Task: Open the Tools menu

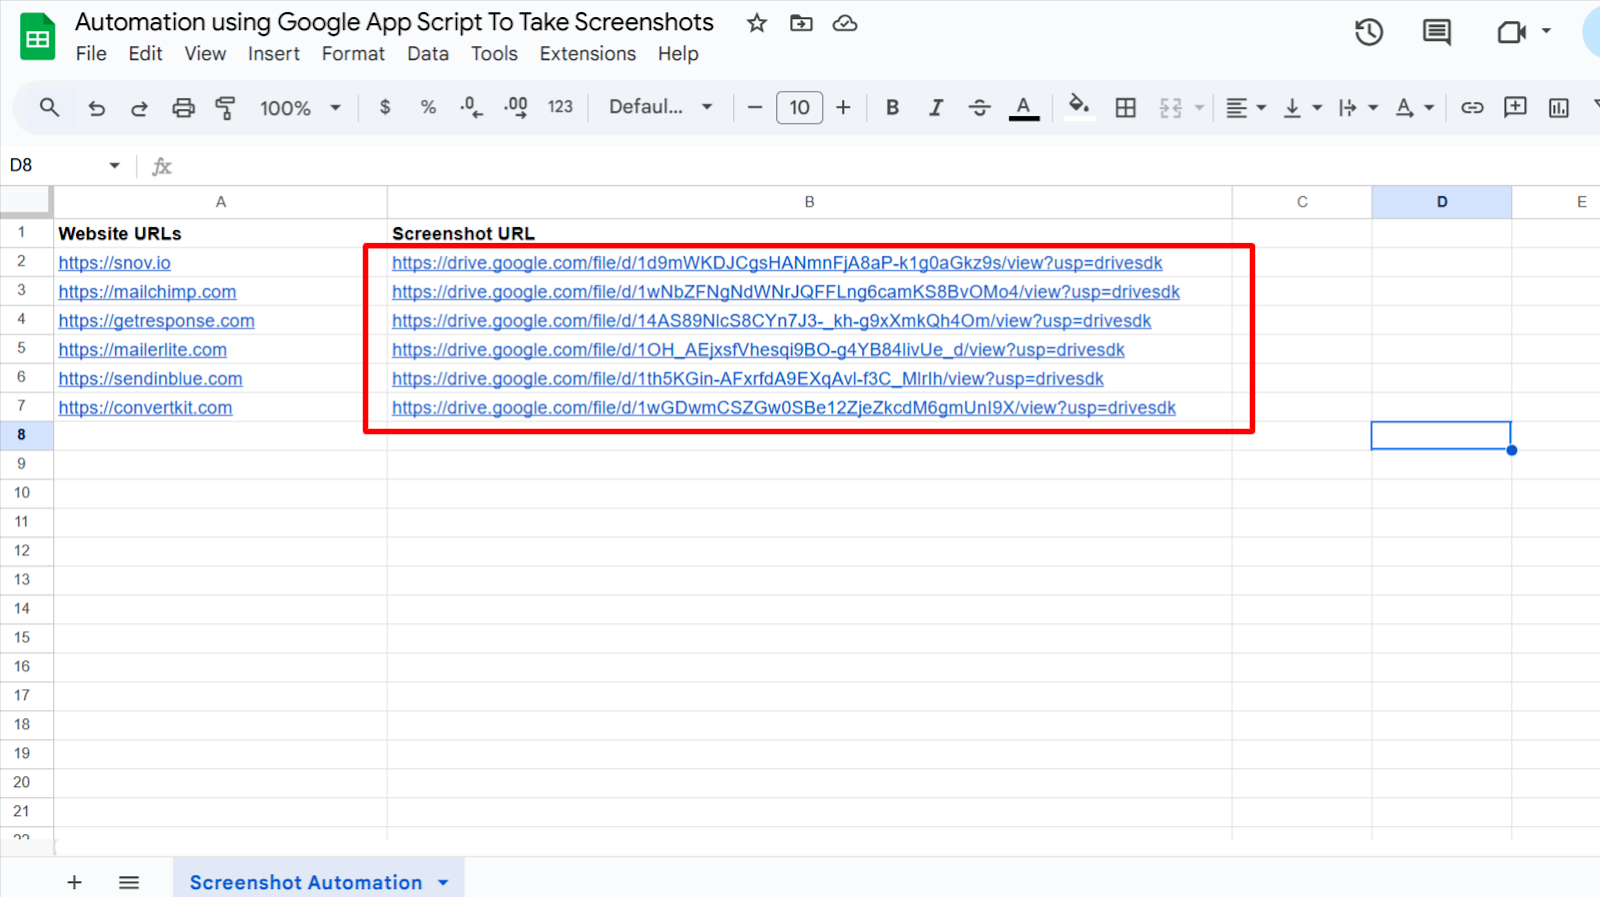Action: tap(494, 54)
